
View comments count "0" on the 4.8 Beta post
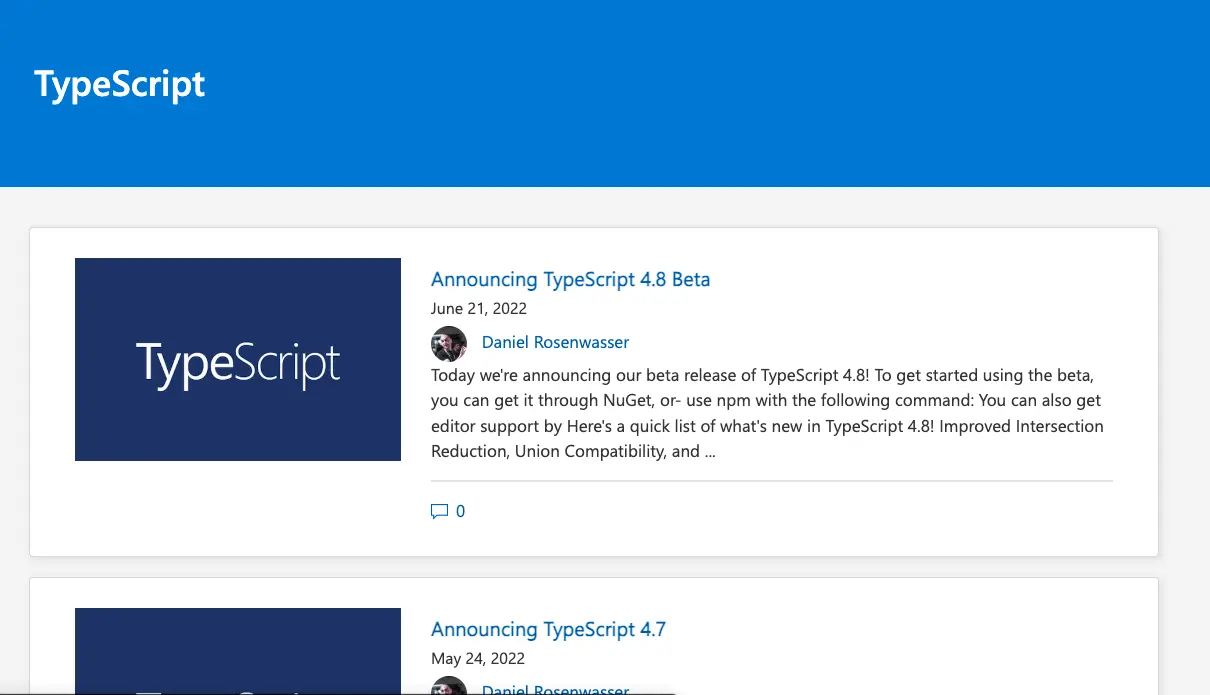click(x=461, y=510)
